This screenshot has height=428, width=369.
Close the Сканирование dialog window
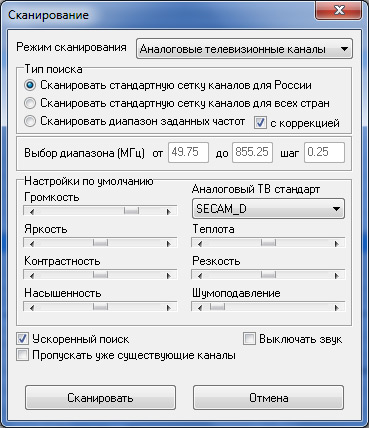point(339,11)
